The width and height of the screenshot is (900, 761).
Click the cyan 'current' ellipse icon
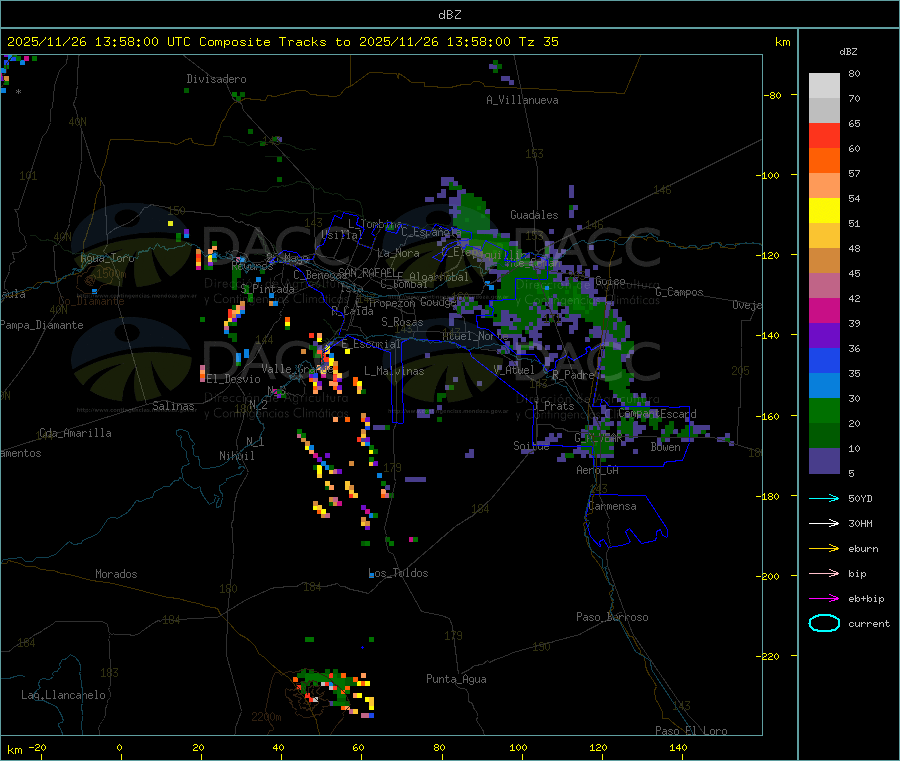[x=824, y=623]
